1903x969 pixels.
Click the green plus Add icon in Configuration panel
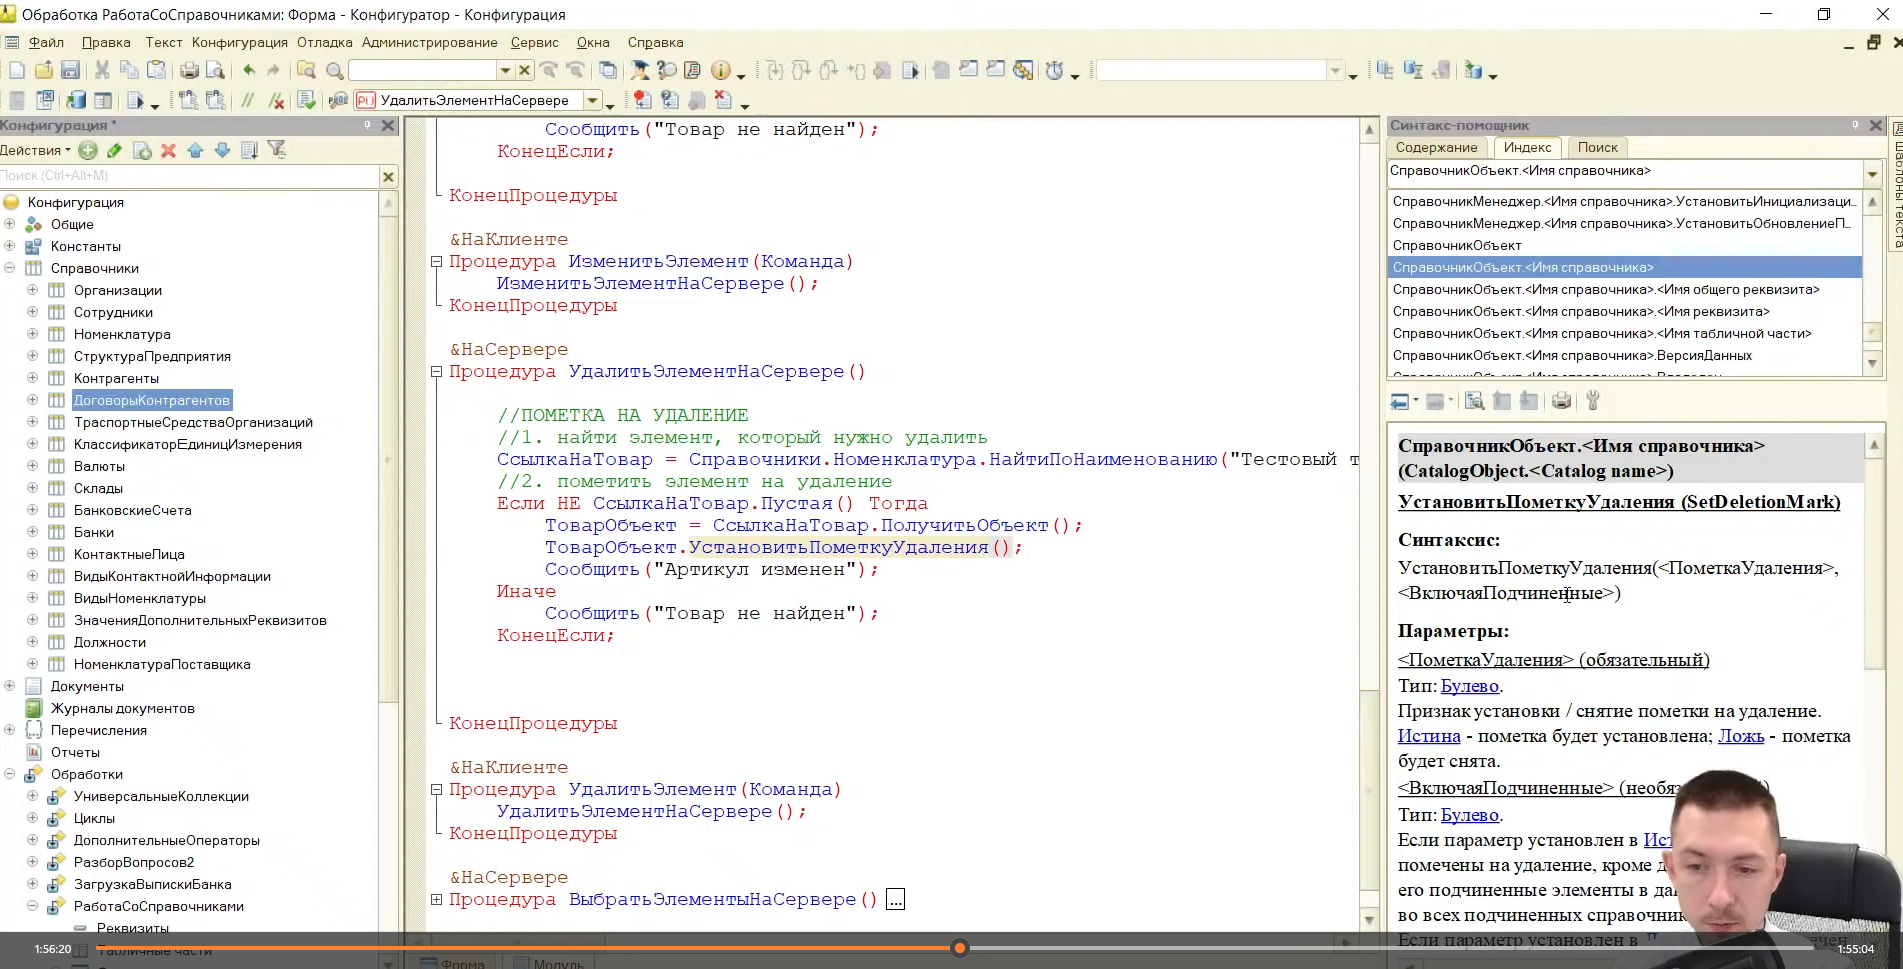point(88,150)
